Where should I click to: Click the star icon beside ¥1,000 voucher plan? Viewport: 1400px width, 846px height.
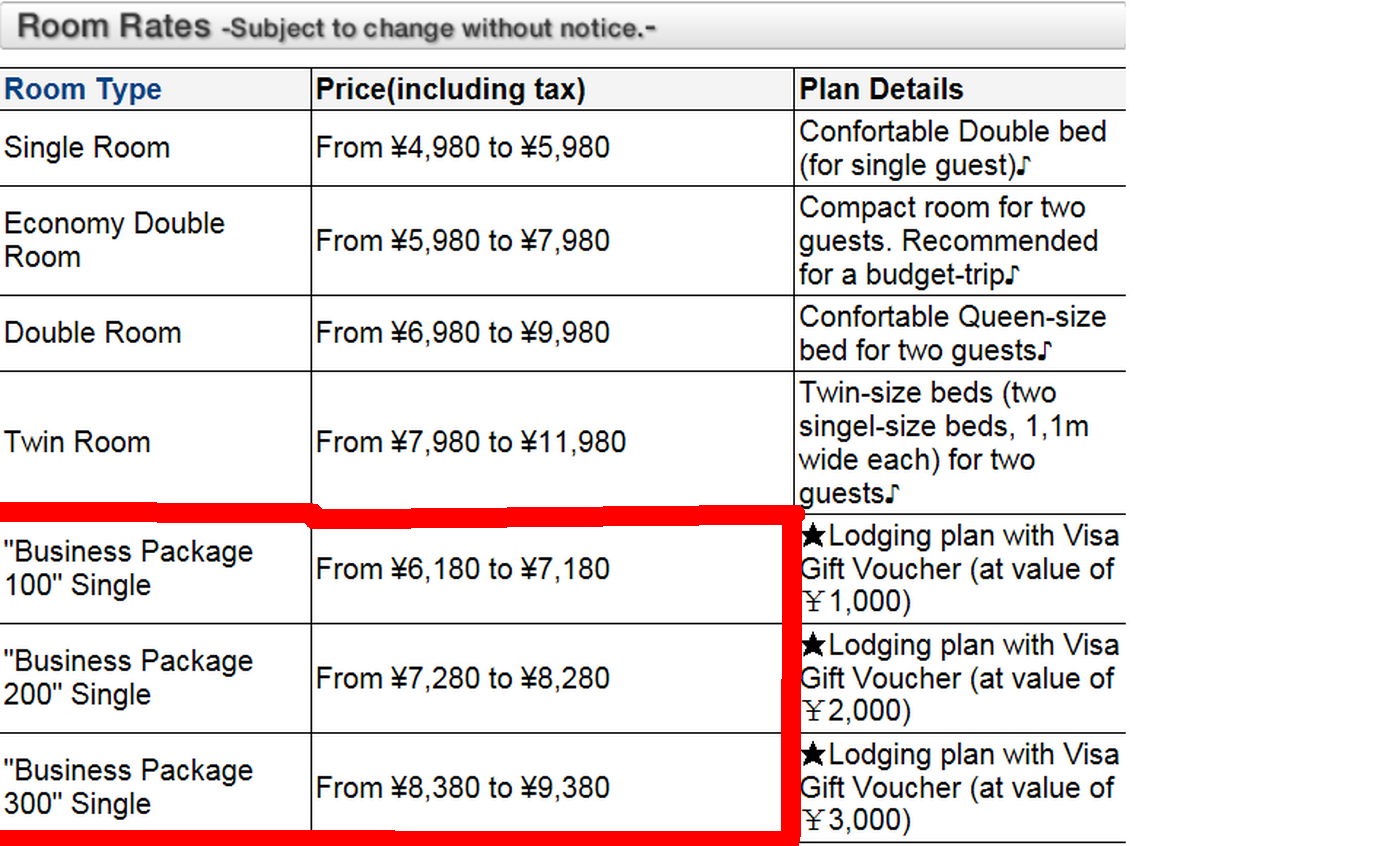813,537
